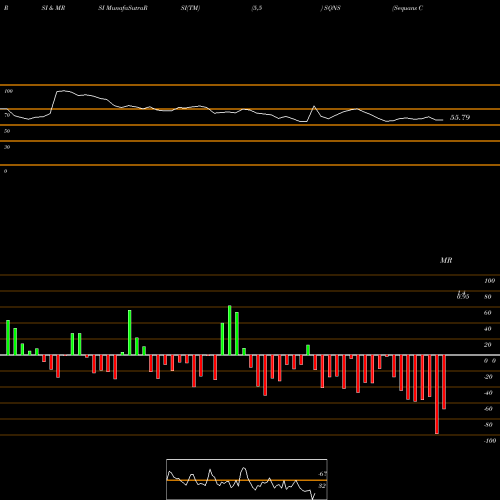Click the -80 label on MR axis
The image size is (500, 500).
(x=488, y=425)
